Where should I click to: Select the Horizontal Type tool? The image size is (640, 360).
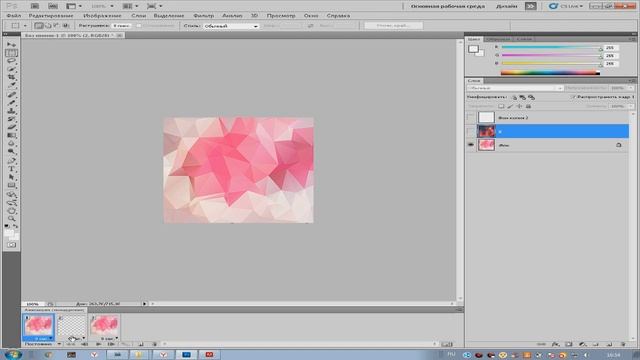pyautogui.click(x=11, y=169)
